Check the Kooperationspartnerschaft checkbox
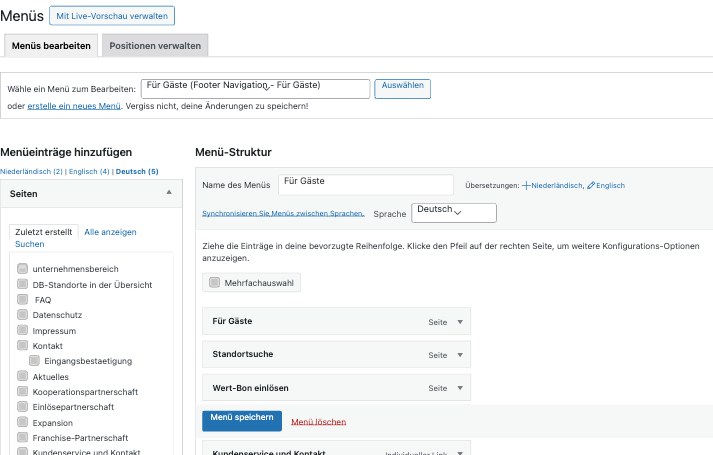Viewport: 713px width, 455px height. coord(22,391)
